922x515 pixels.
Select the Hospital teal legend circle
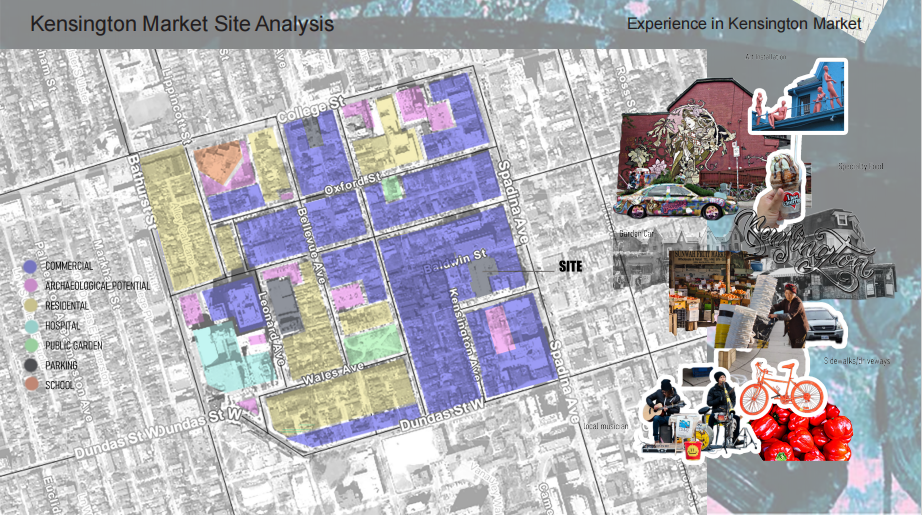pyautogui.click(x=31, y=326)
